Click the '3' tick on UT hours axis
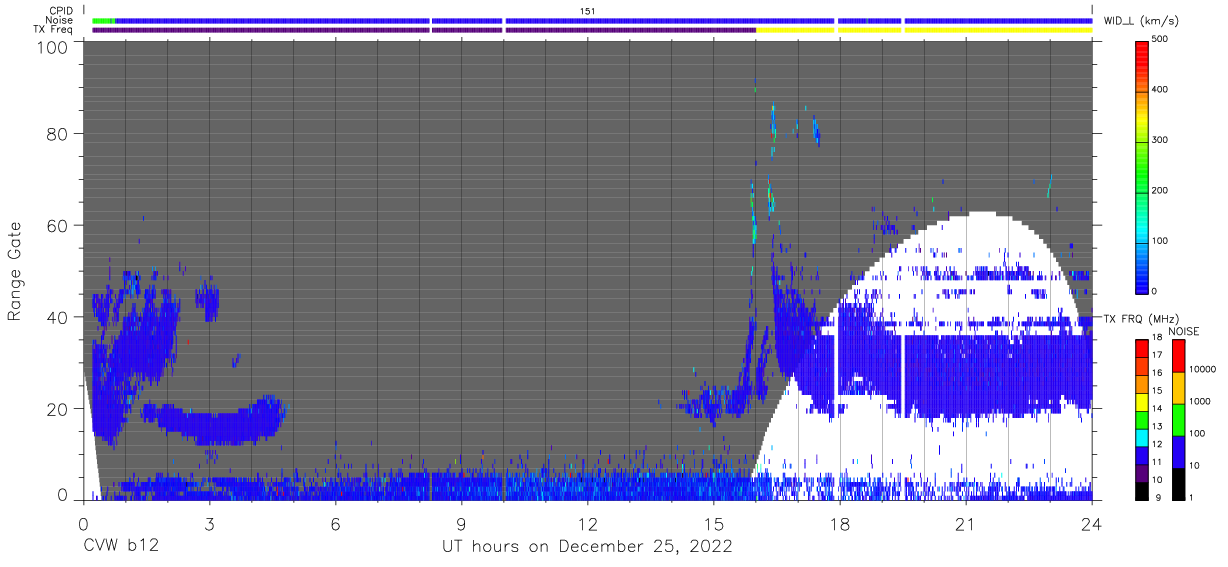The width and height of the screenshot is (1228, 567). (x=210, y=524)
